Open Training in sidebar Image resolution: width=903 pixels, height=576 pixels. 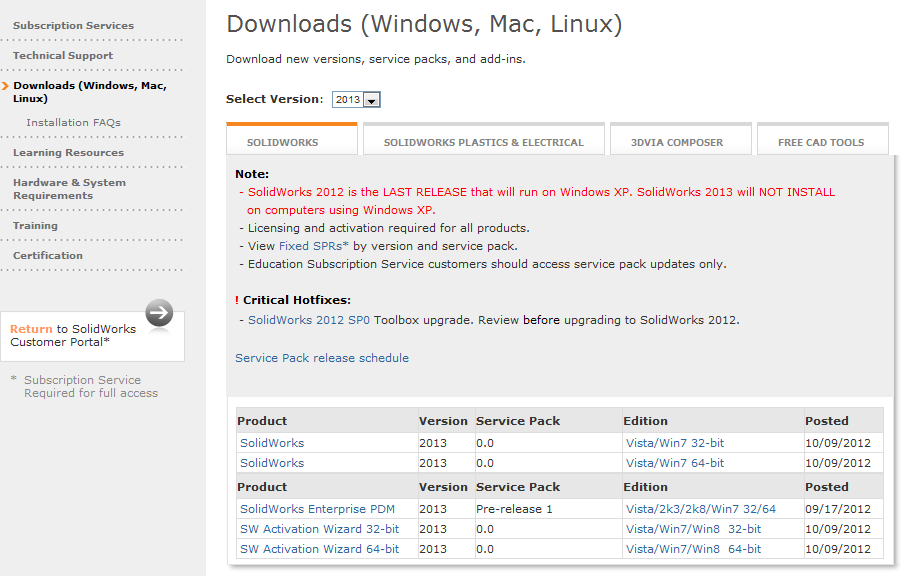35,225
